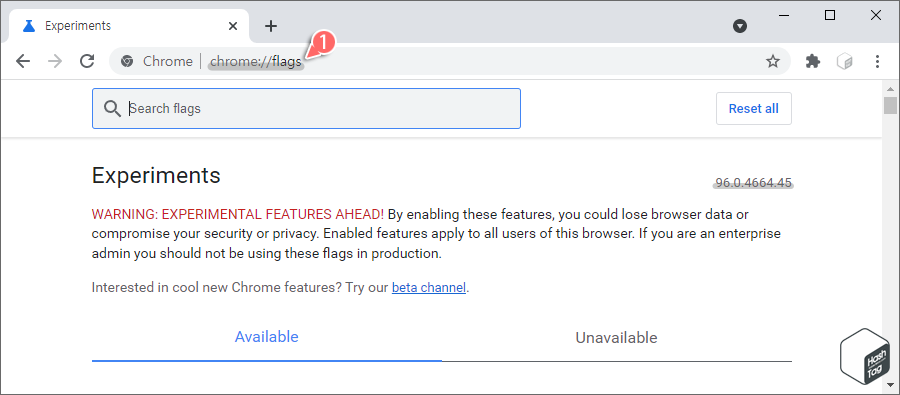Screen dimensions: 900x395
Task: Click the page's vertical scrollbar thumb
Action: [x=890, y=106]
